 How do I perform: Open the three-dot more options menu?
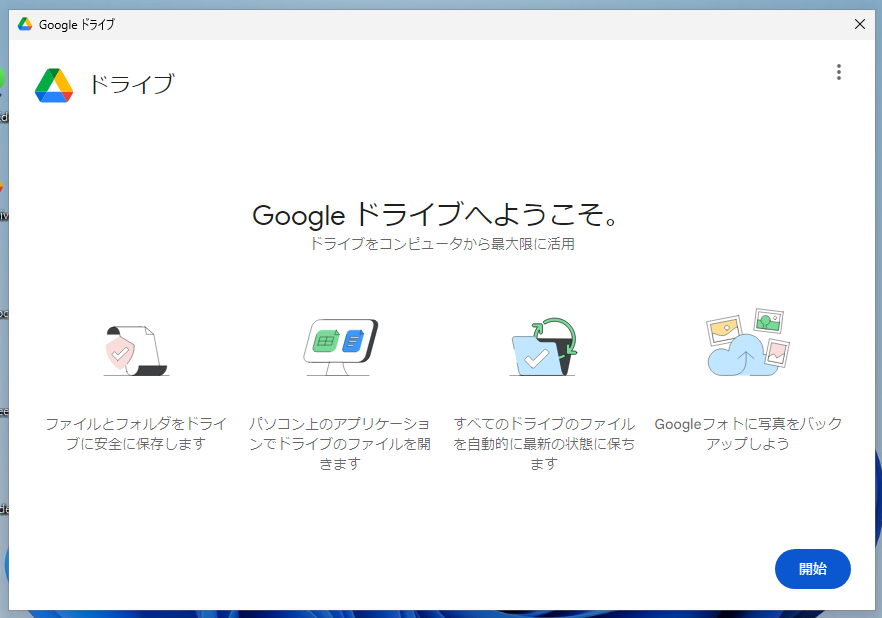coord(839,72)
